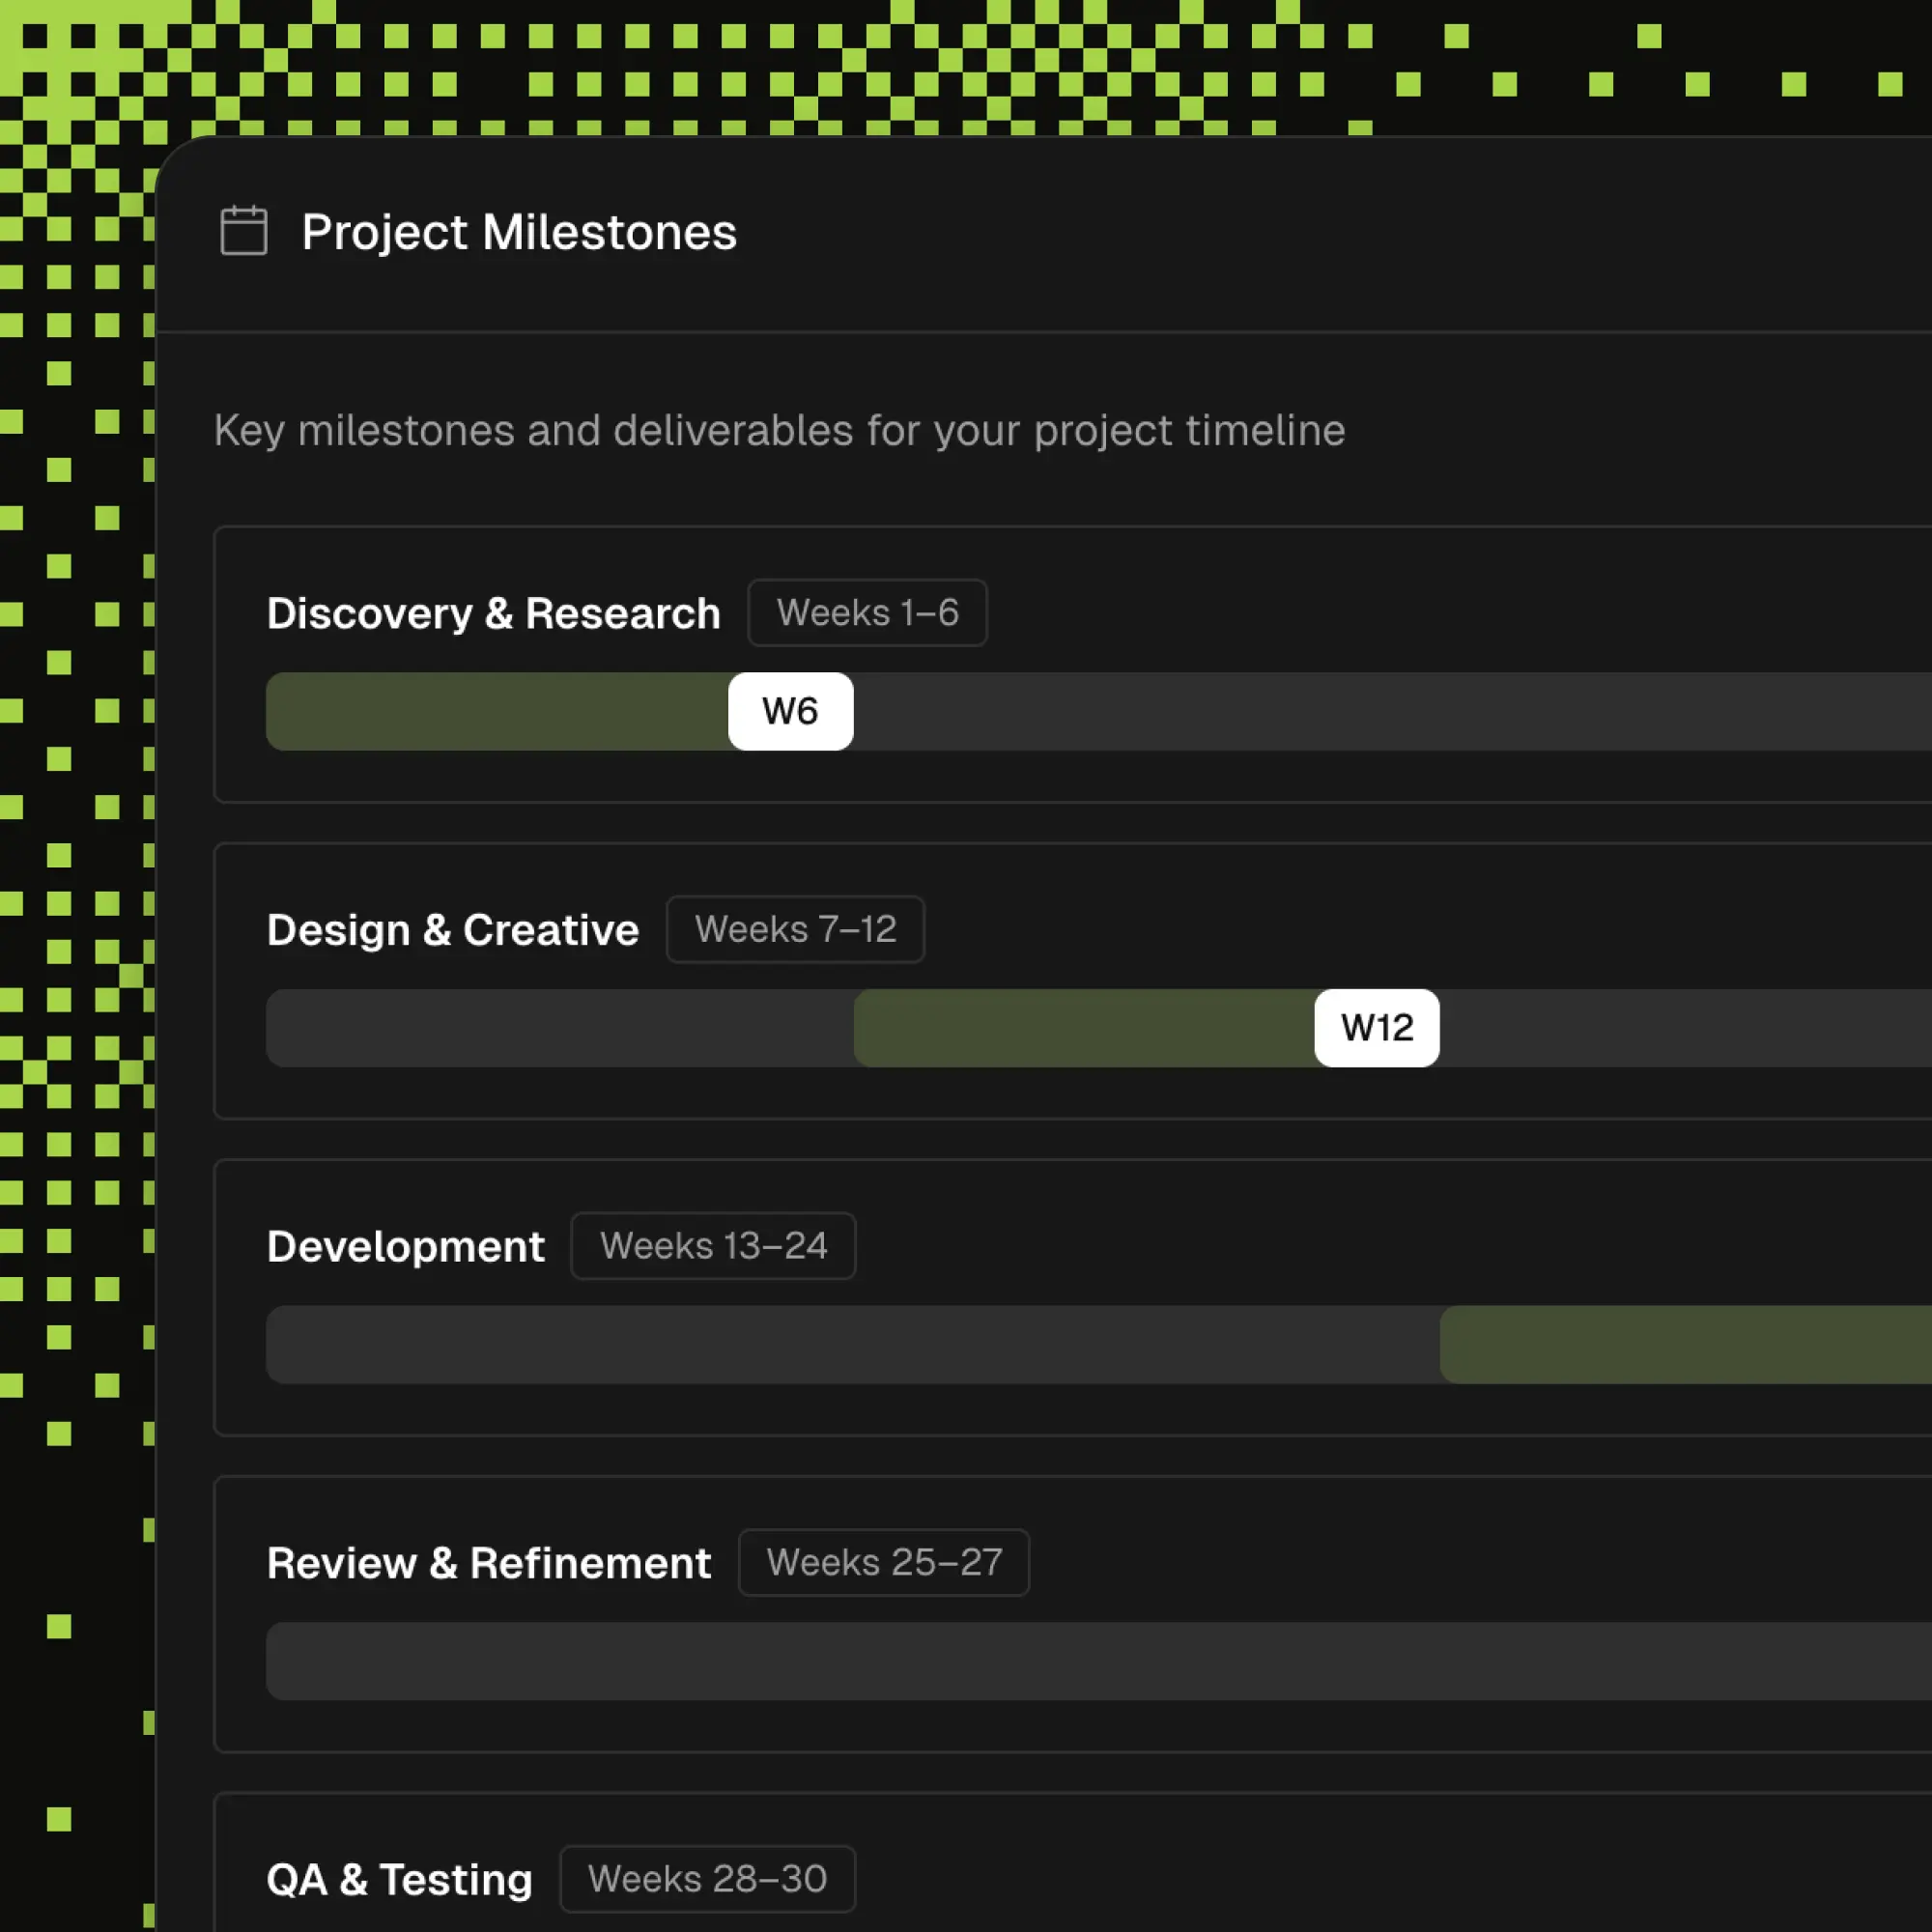Click the W6 milestone marker
This screenshot has height=1932, width=1932.
click(790, 711)
